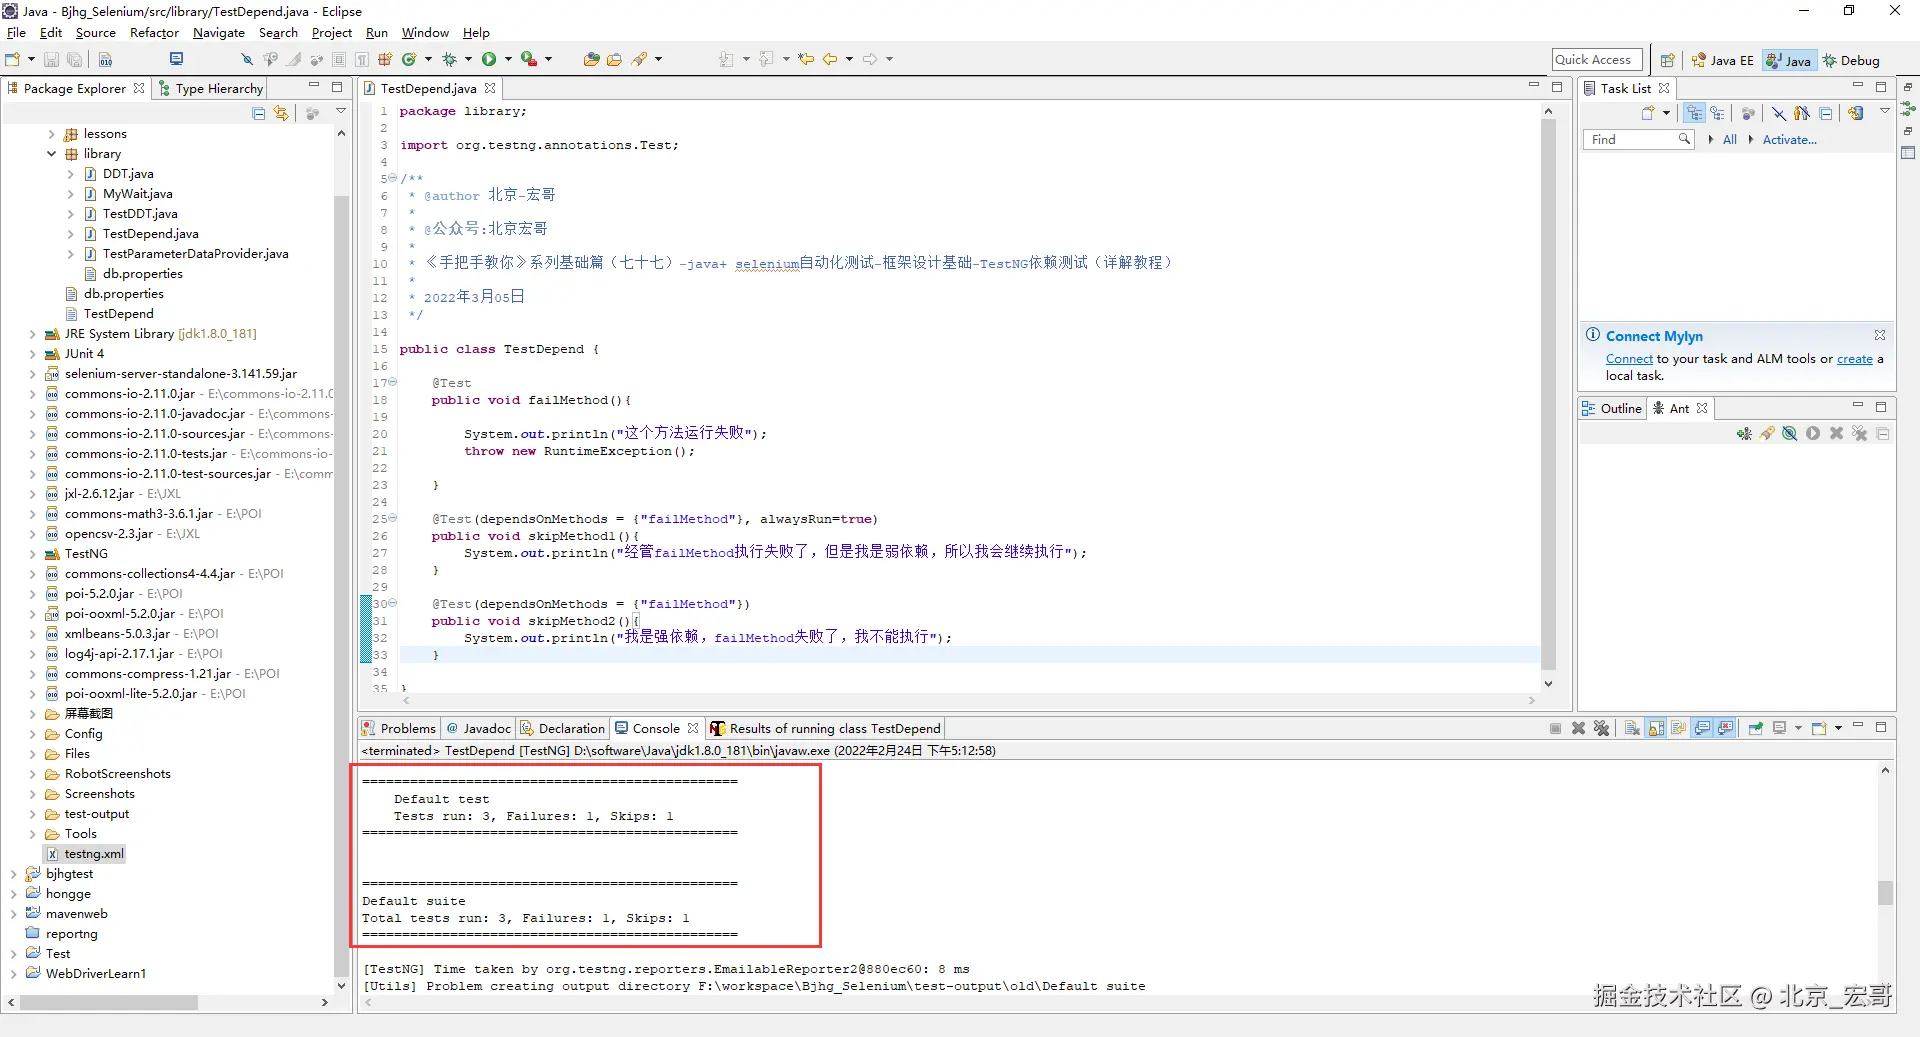Viewport: 1920px width, 1037px height.
Task: Expand the TestNG library node
Action: click(x=32, y=554)
